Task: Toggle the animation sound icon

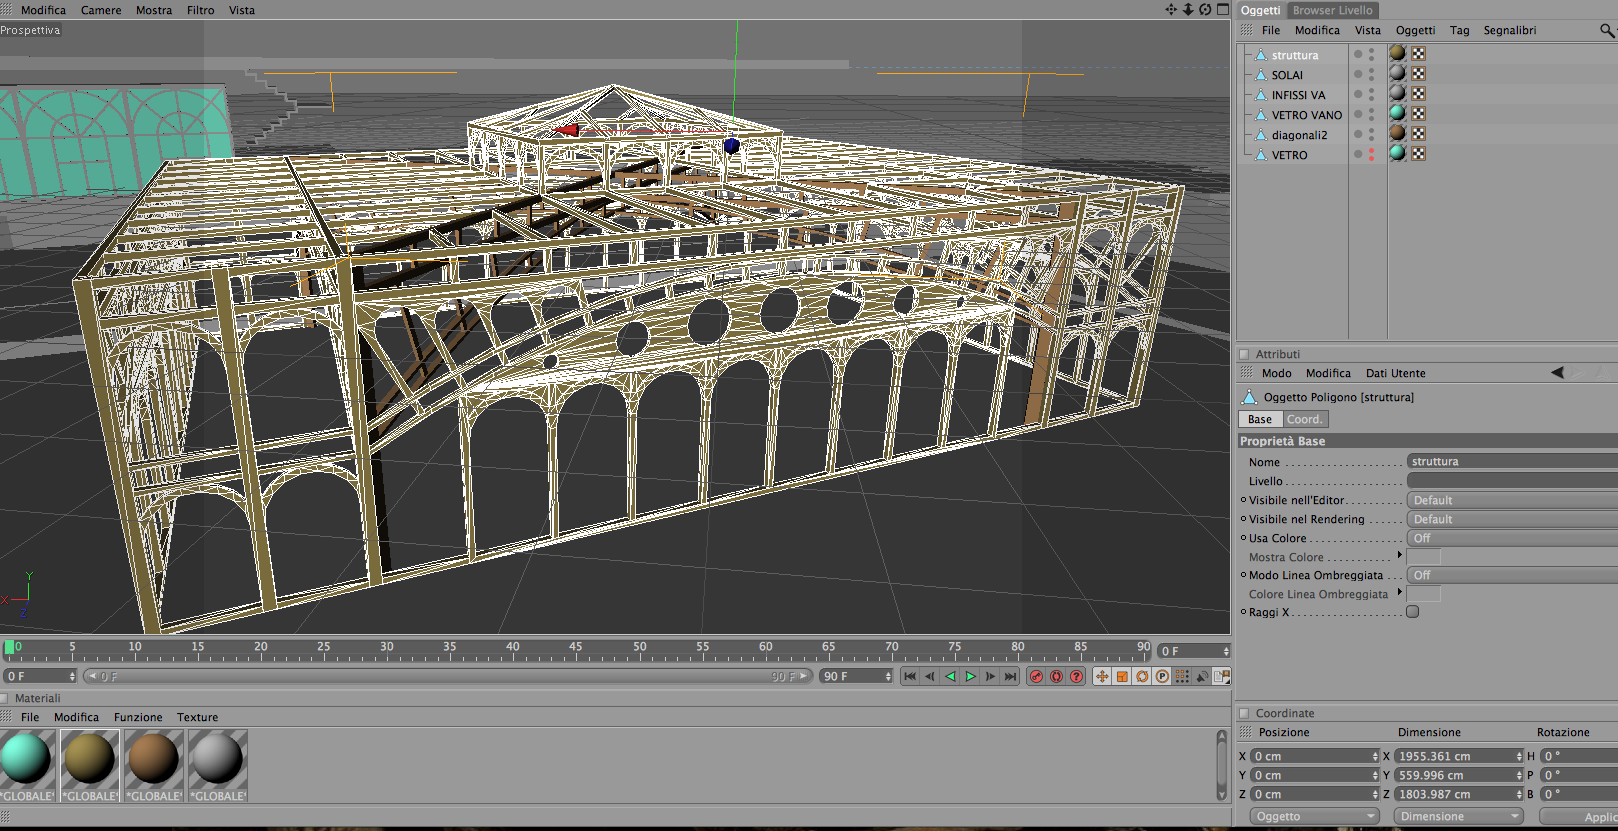Action: (1202, 677)
